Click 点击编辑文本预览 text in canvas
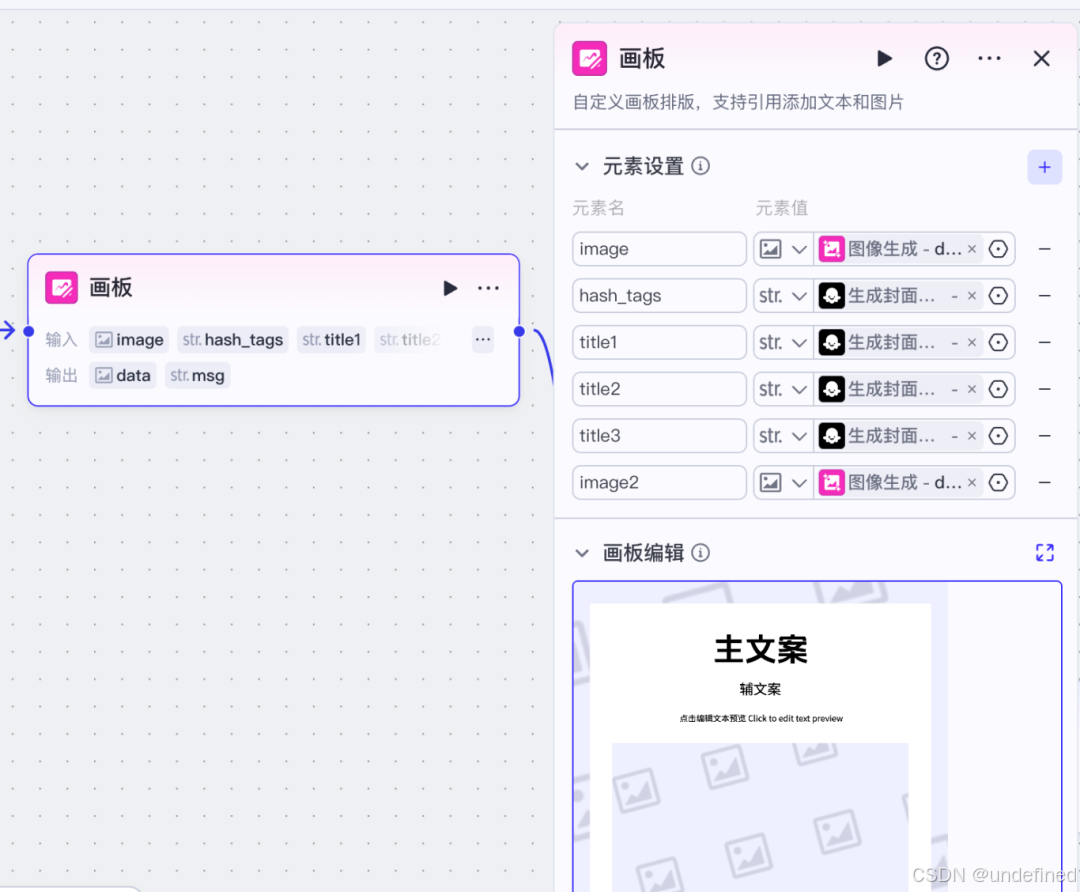1080x892 pixels. click(760, 718)
